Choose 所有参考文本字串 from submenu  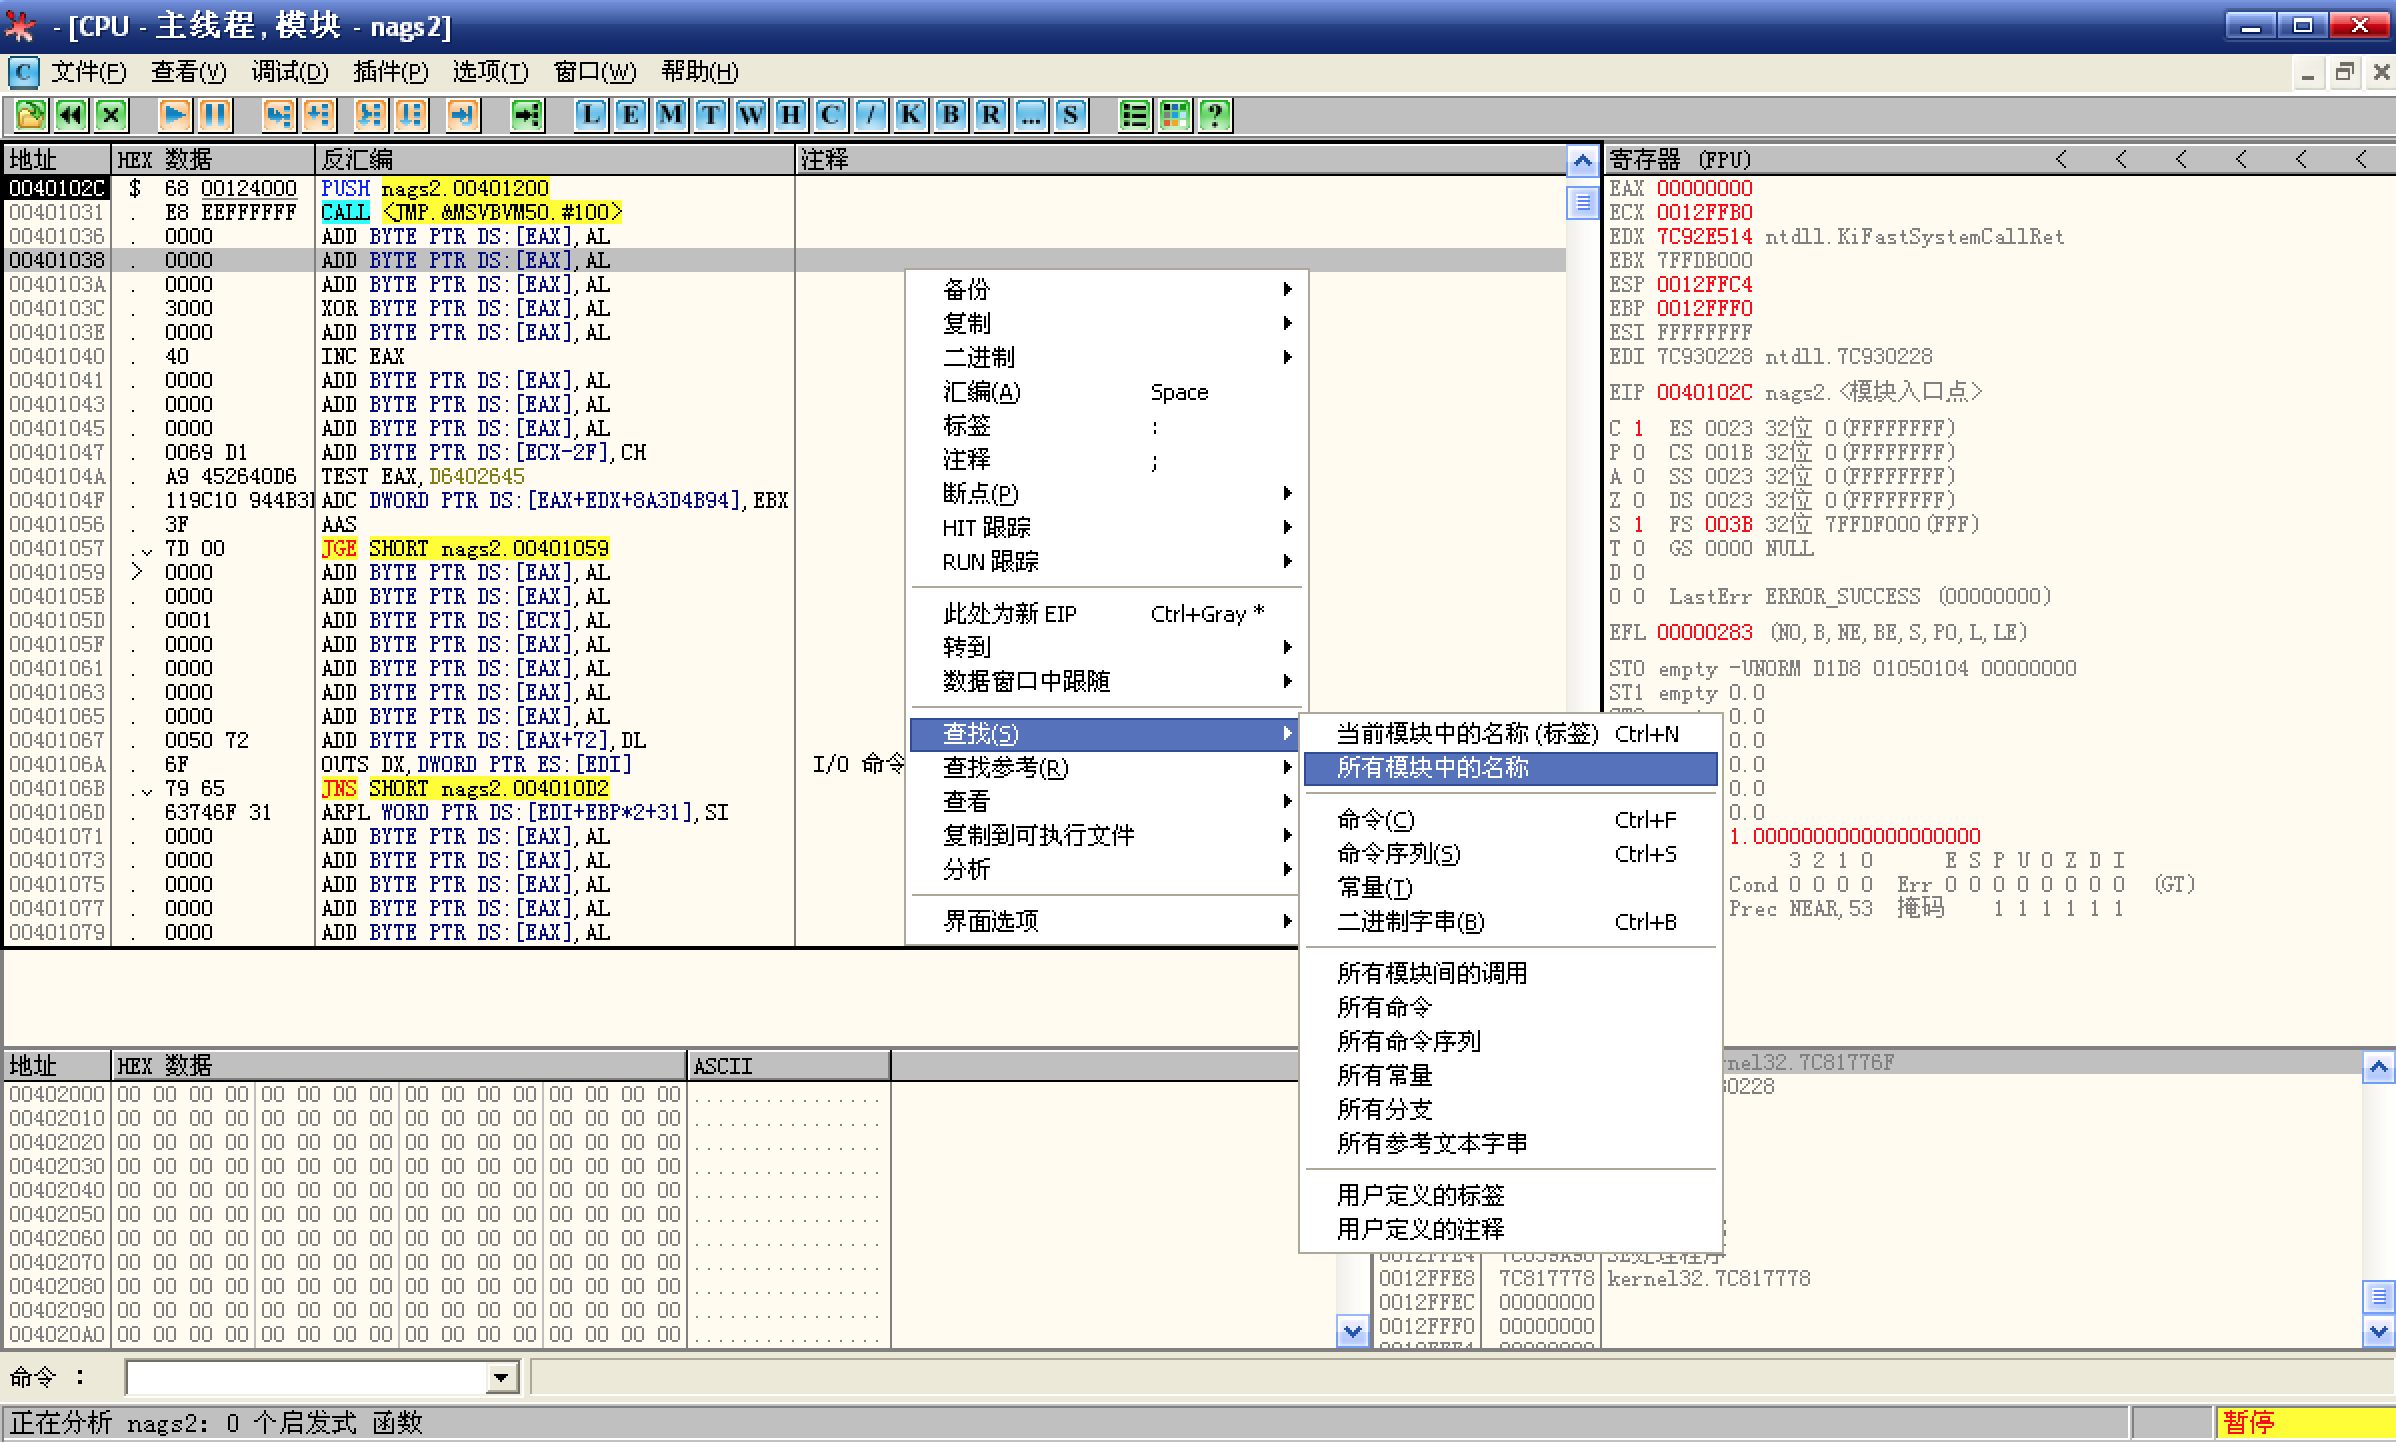[1431, 1143]
